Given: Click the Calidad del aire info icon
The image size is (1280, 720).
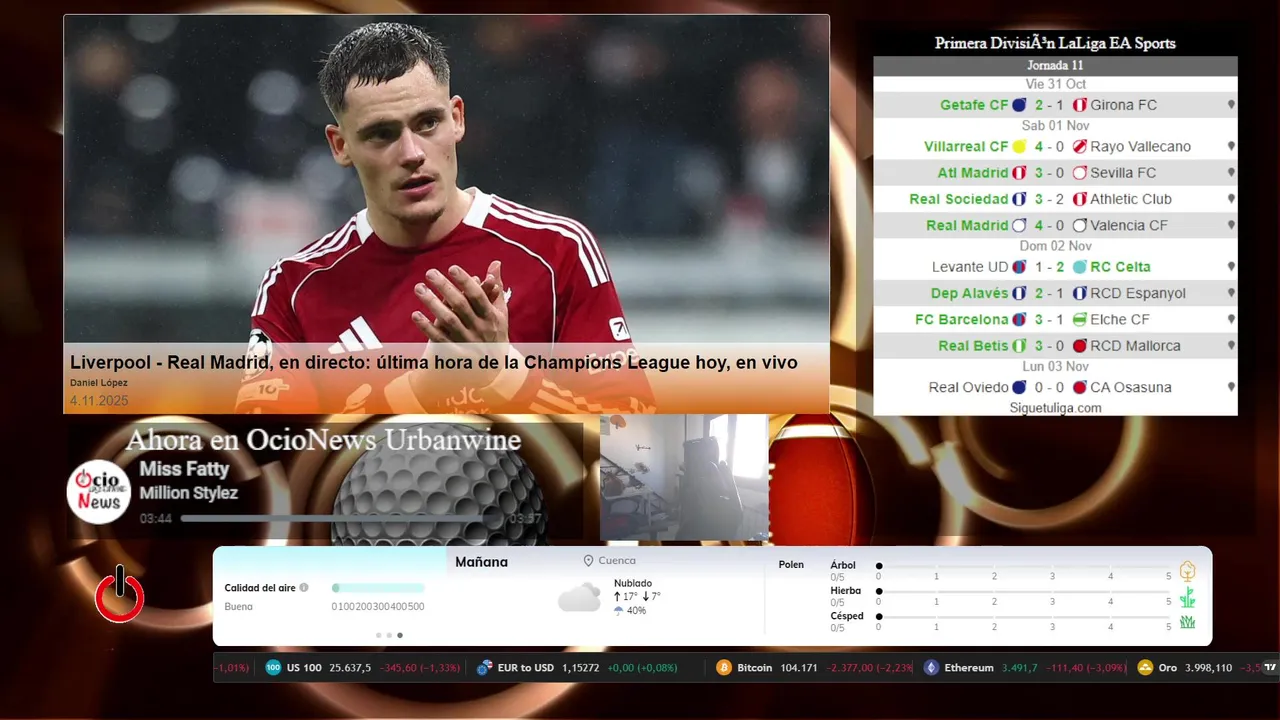Looking at the screenshot, I should tap(304, 588).
